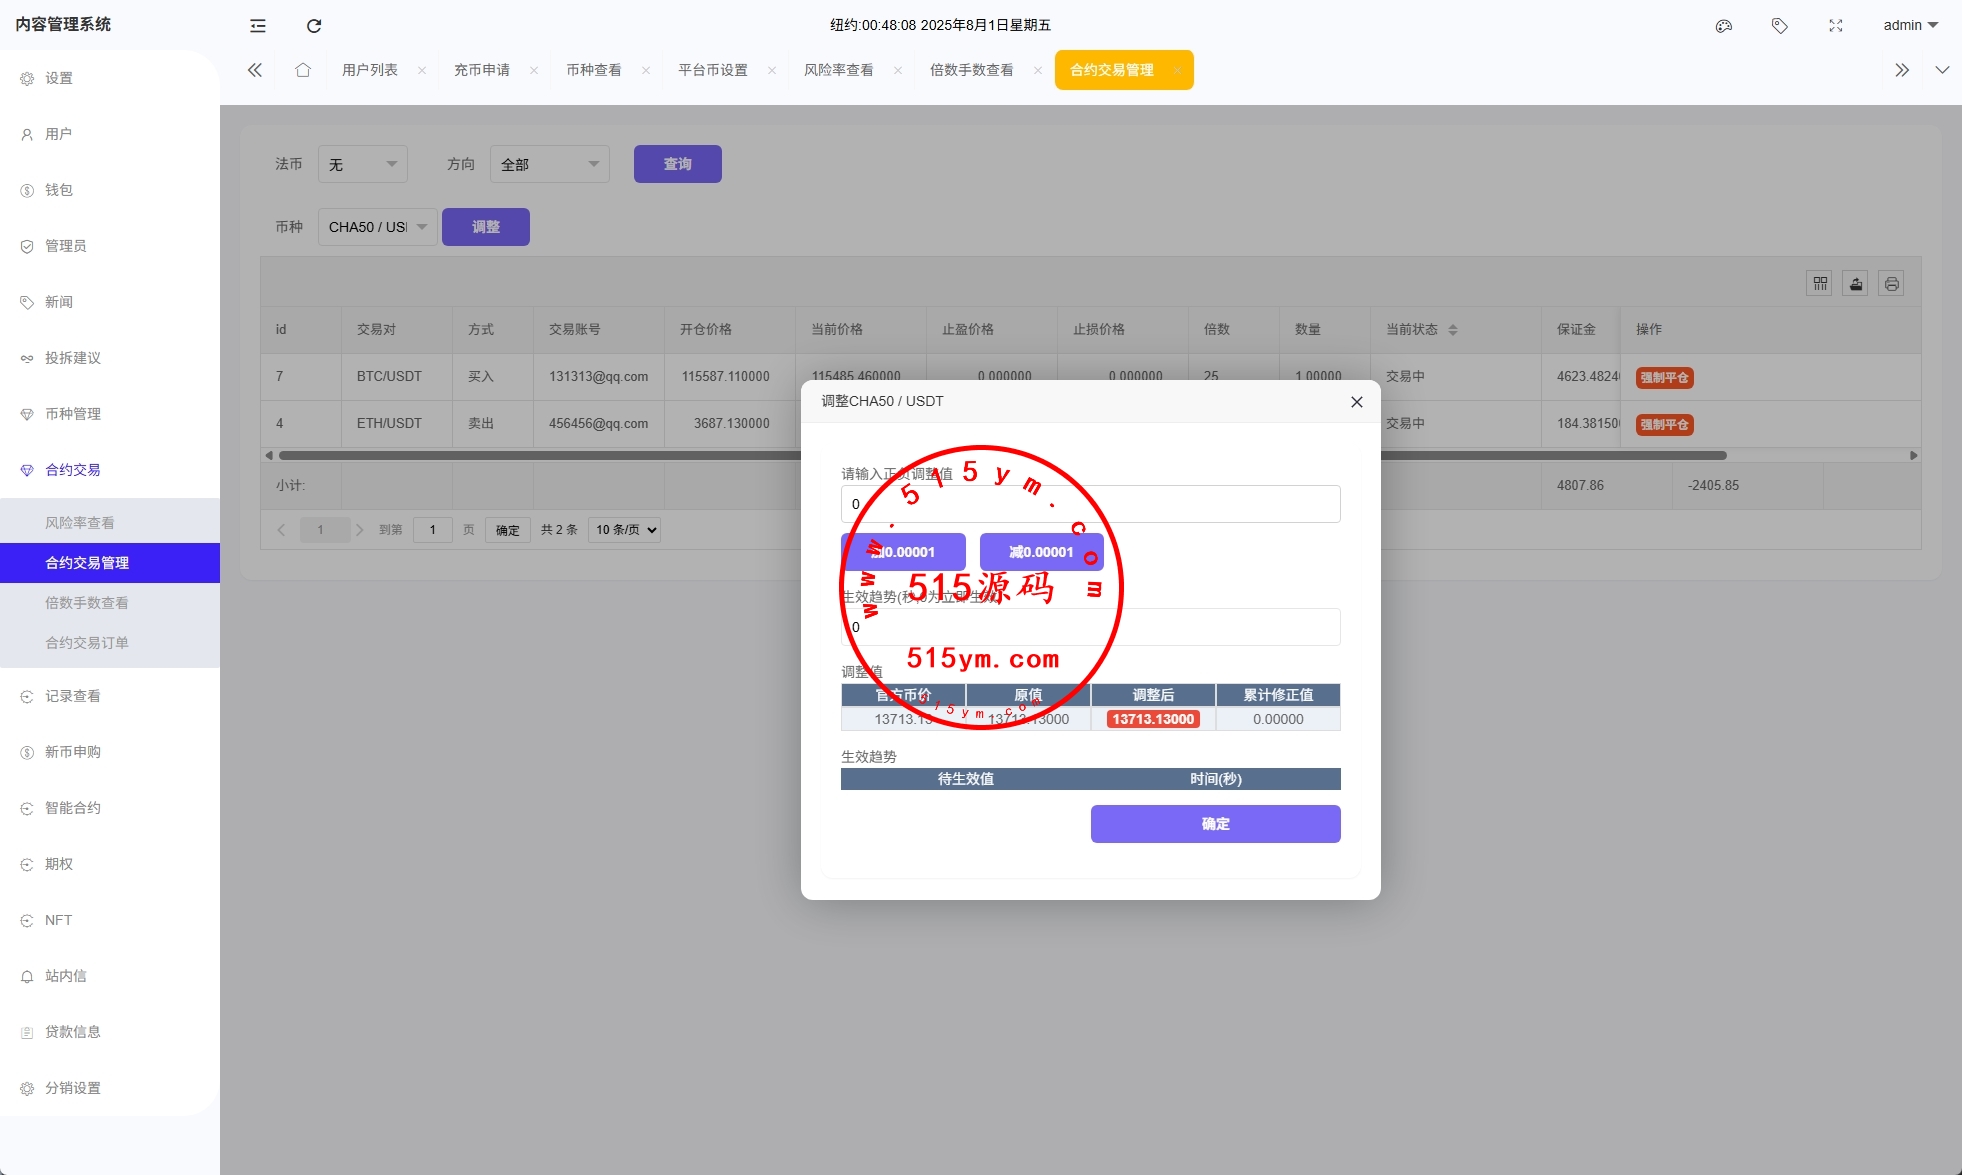Open the 方向 dropdown showing 全部
The width and height of the screenshot is (1962, 1175).
[549, 164]
